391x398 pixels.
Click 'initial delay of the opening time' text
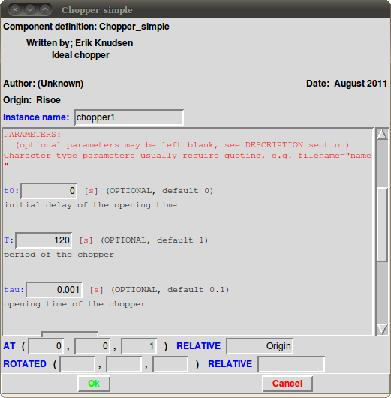pos(90,205)
